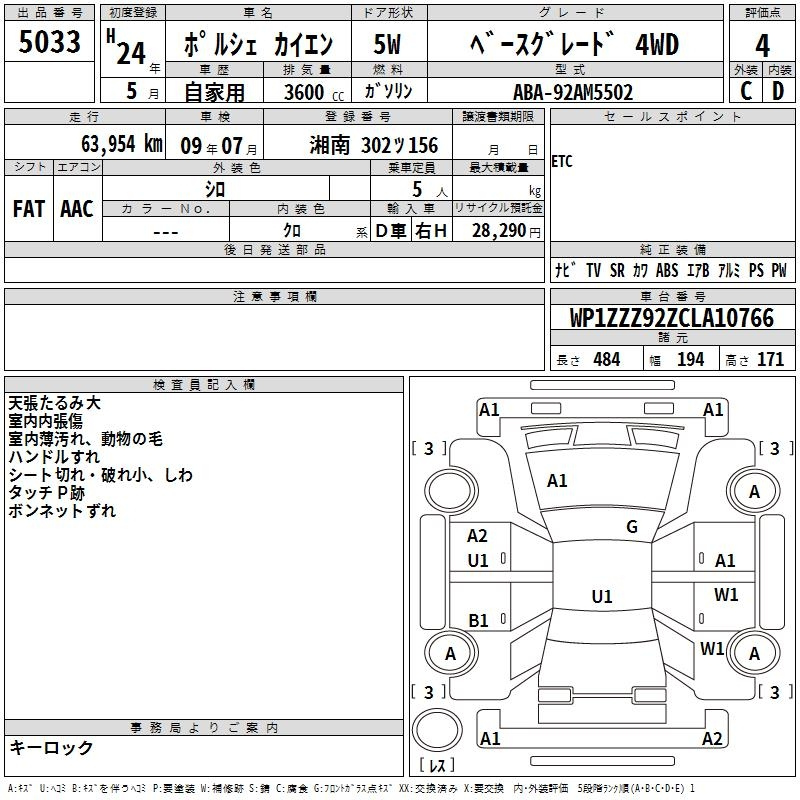Select the A1 scratch mark on the hood
The width and height of the screenshot is (800, 800).
pyautogui.click(x=557, y=481)
